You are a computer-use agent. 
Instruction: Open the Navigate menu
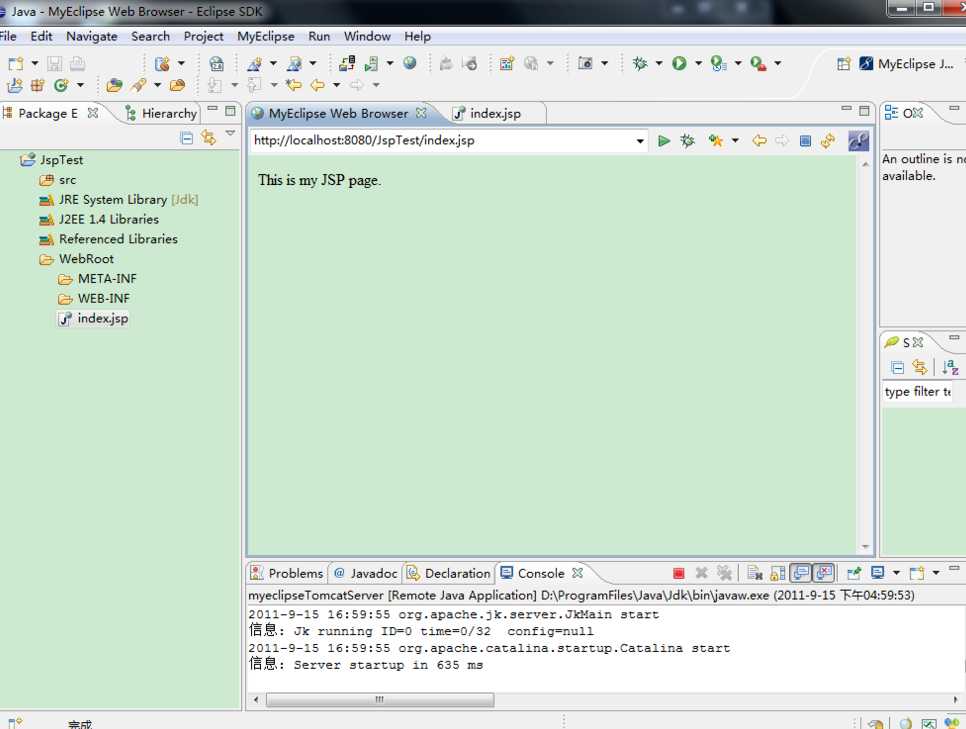[x=92, y=36]
